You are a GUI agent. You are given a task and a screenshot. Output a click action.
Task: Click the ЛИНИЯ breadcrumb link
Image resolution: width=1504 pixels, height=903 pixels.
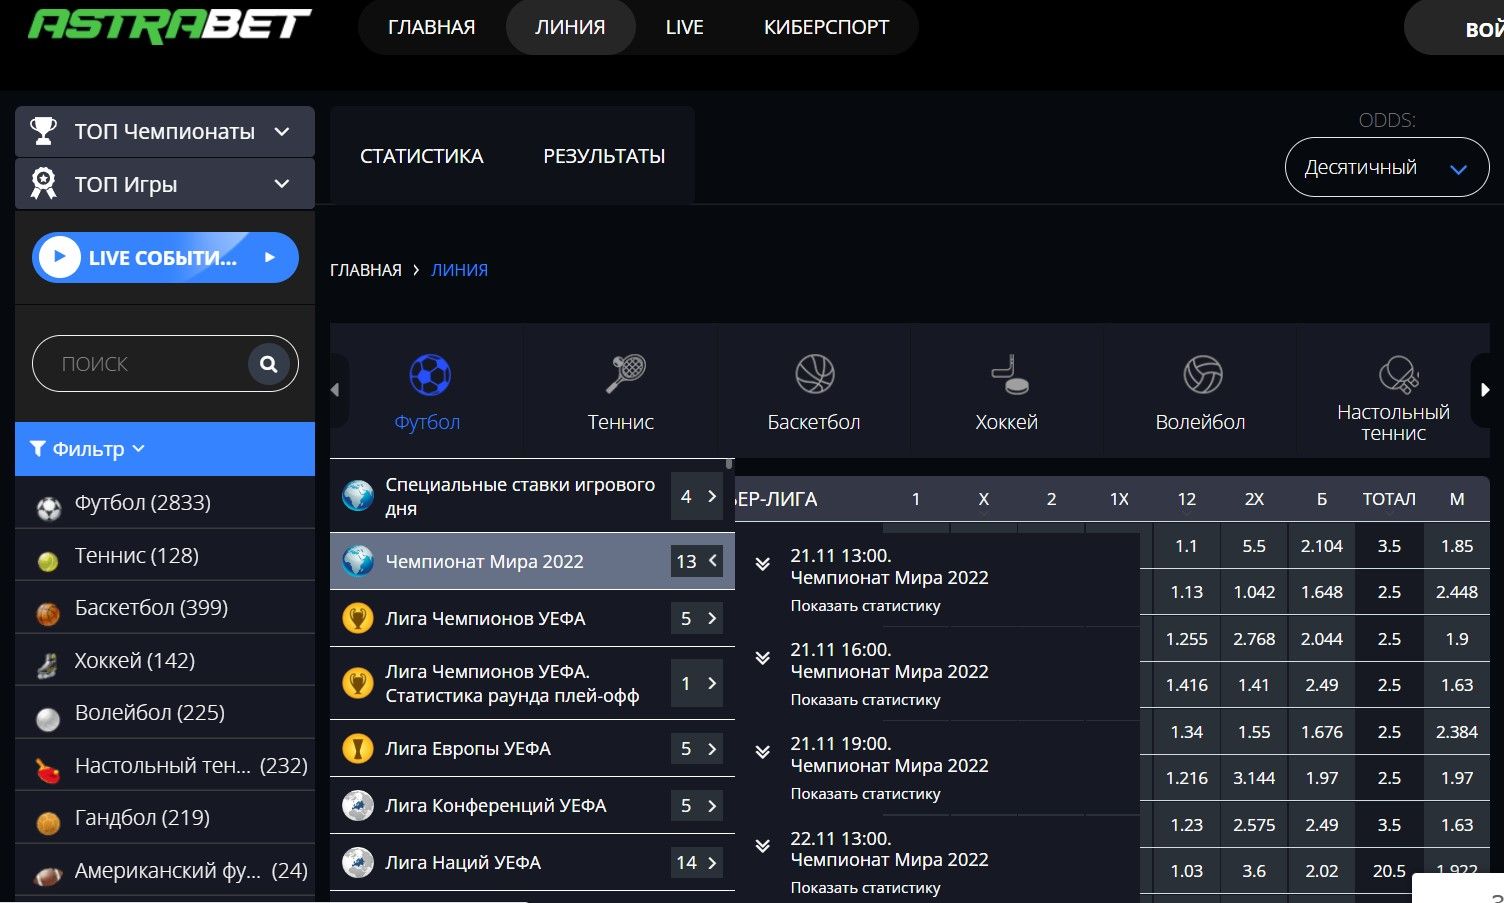(x=459, y=270)
